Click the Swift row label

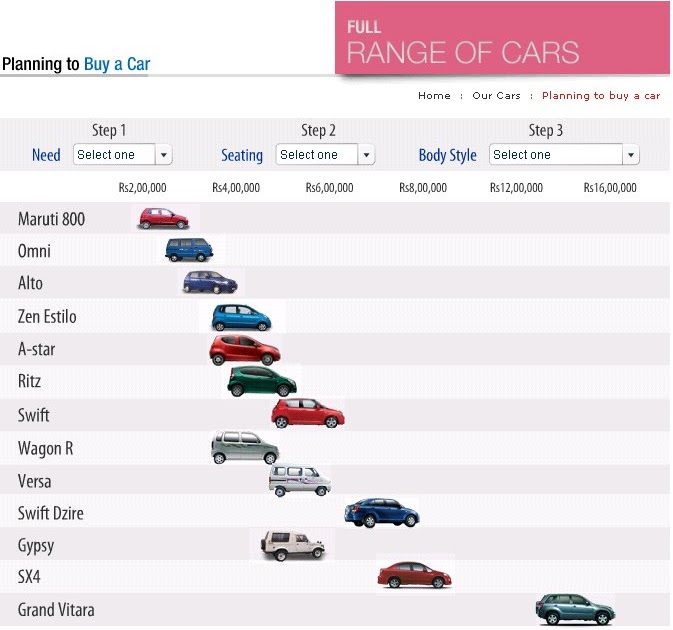(33, 415)
